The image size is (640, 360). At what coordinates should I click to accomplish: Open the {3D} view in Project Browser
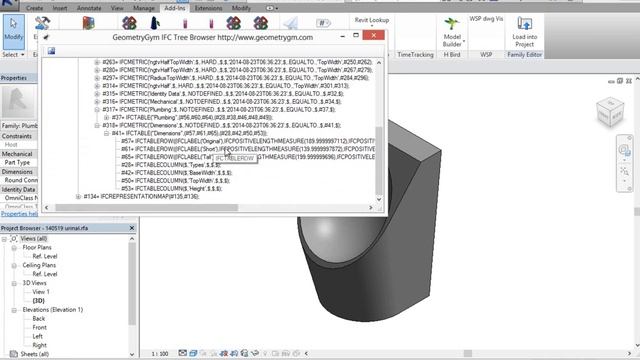click(x=38, y=301)
